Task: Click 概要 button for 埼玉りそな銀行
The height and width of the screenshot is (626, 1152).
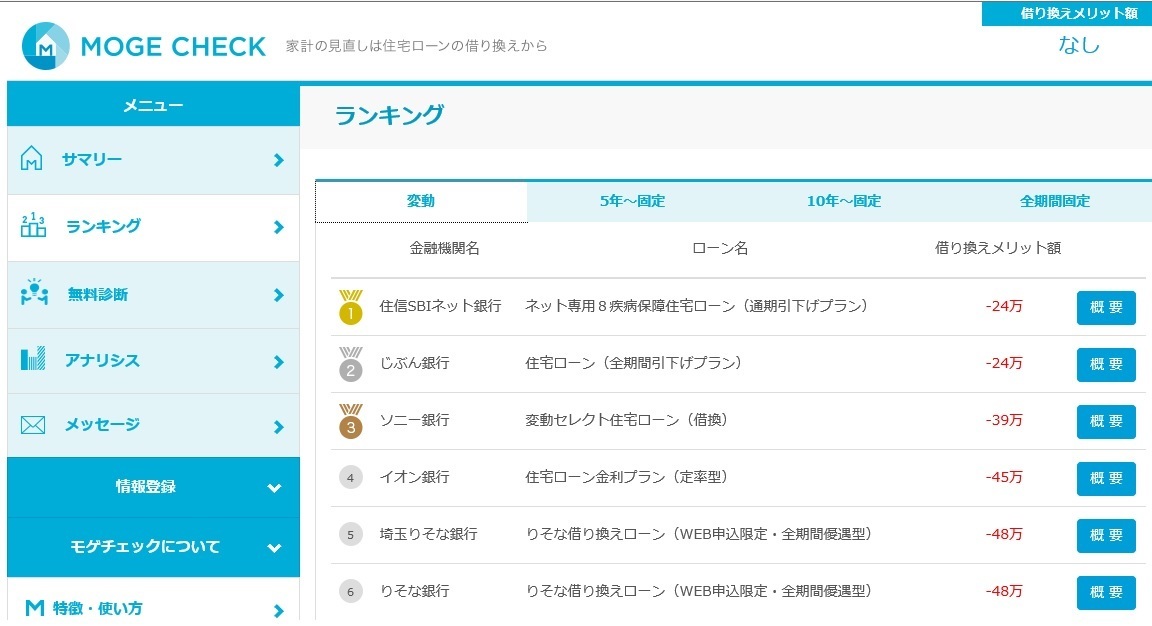Action: coord(1106,535)
